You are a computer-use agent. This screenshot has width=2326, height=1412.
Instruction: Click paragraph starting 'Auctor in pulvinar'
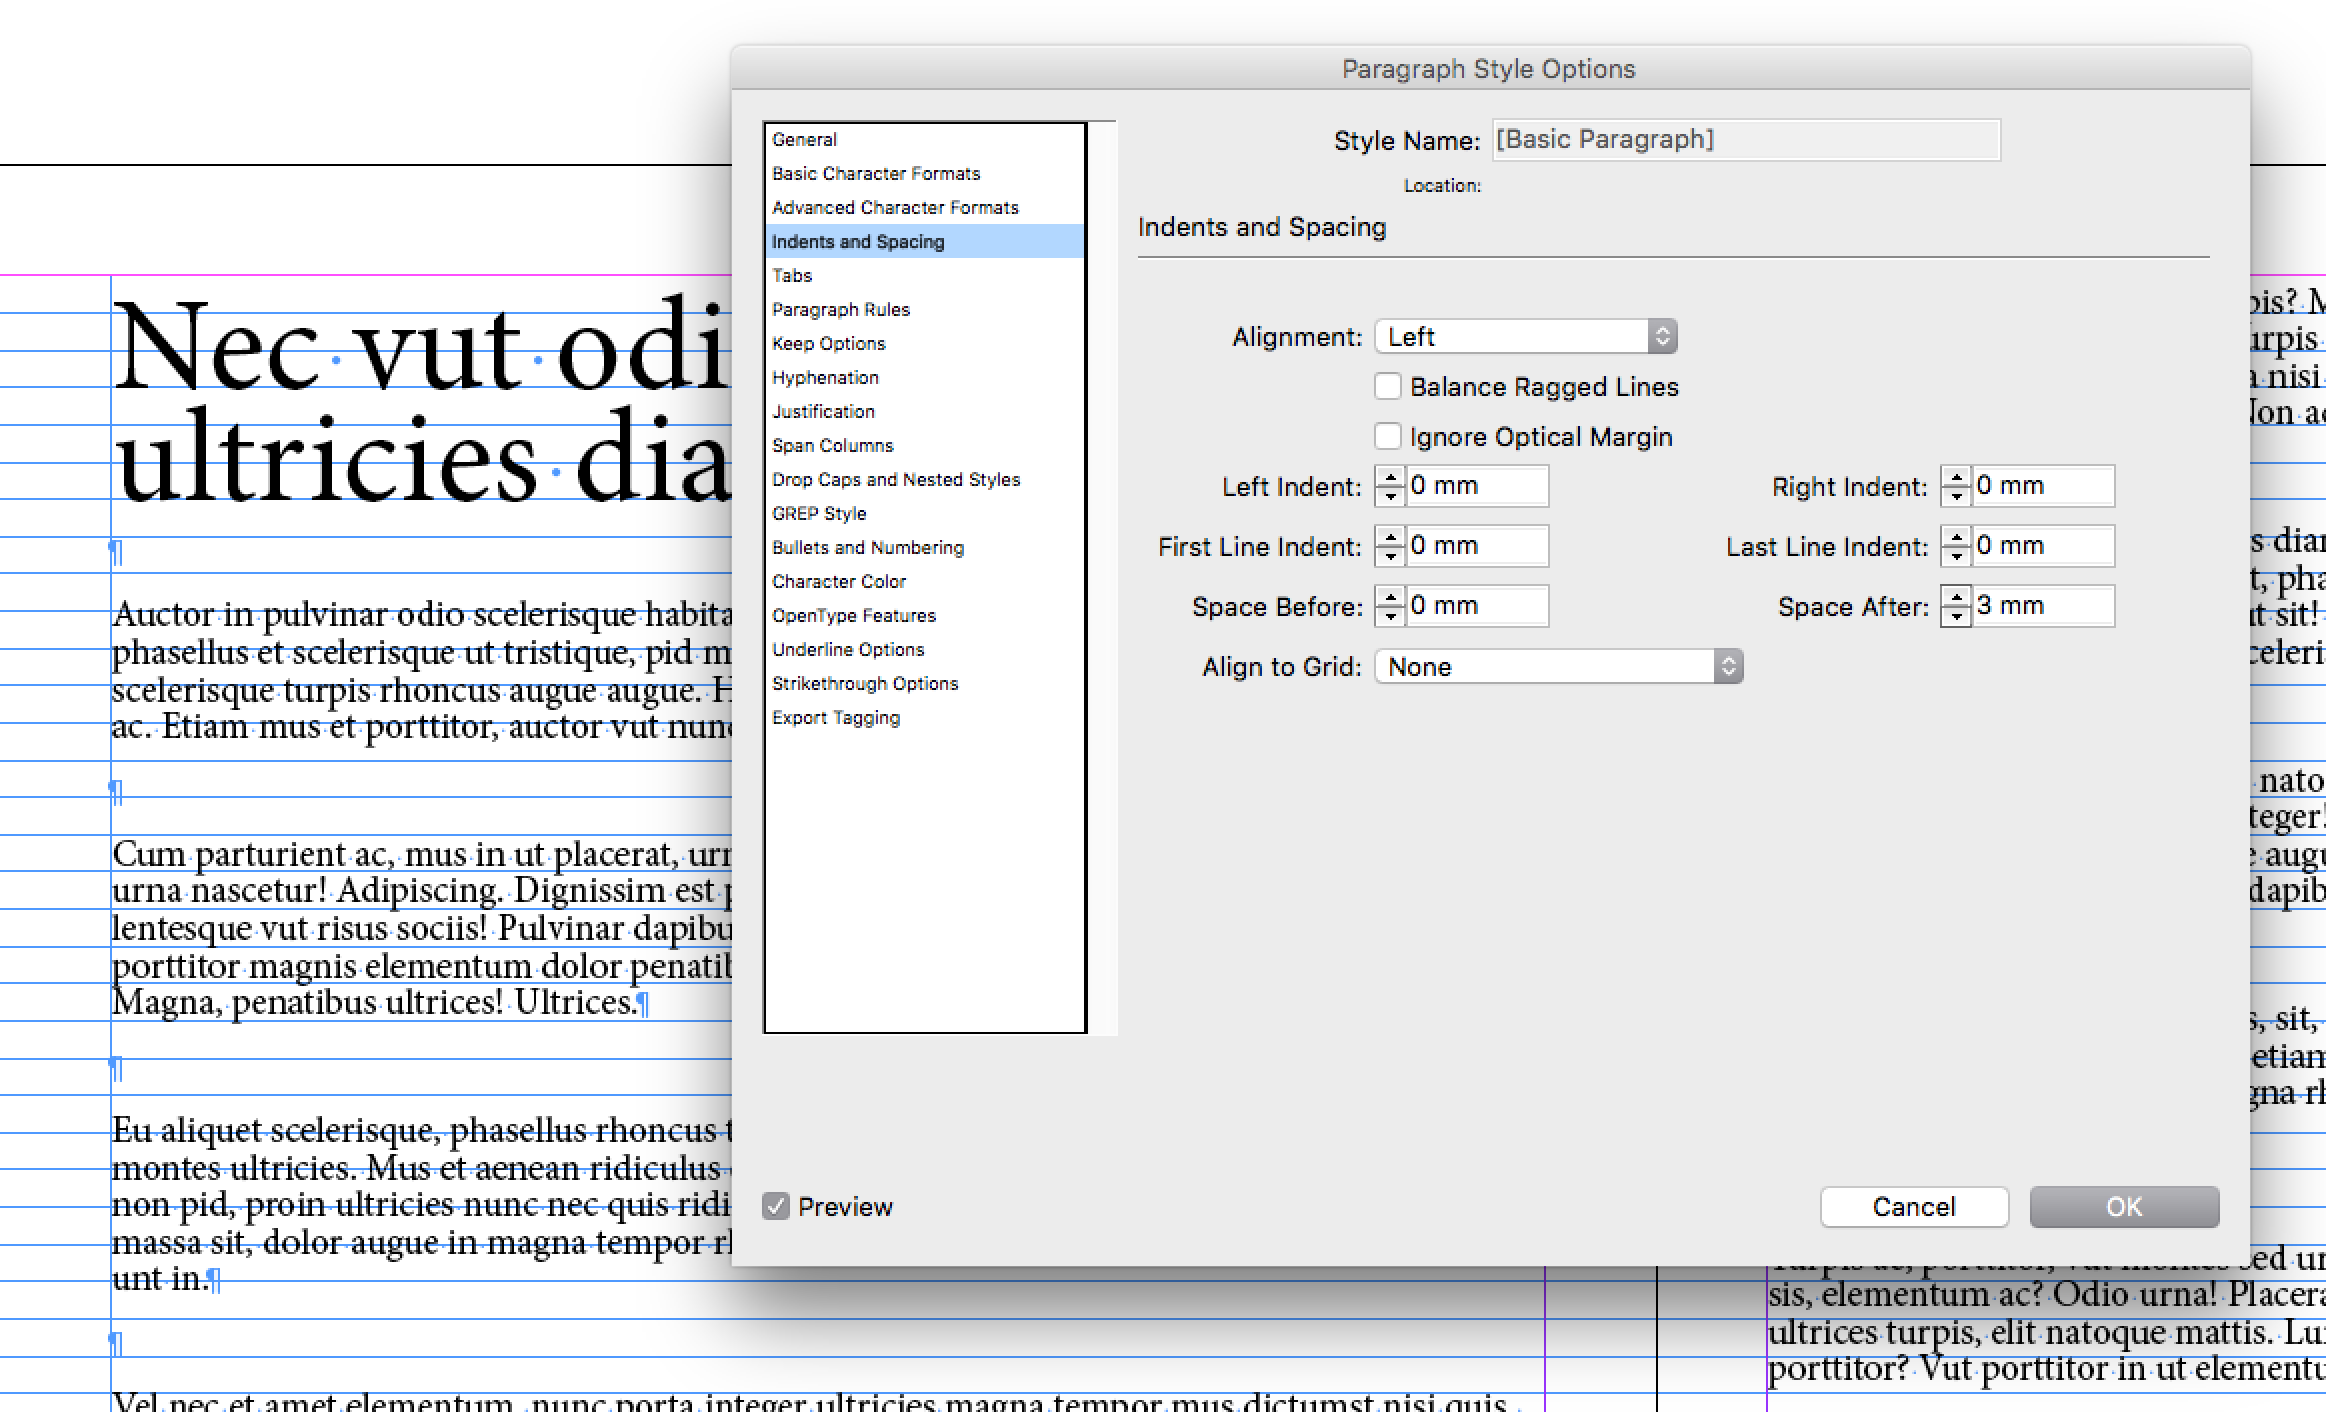421,670
